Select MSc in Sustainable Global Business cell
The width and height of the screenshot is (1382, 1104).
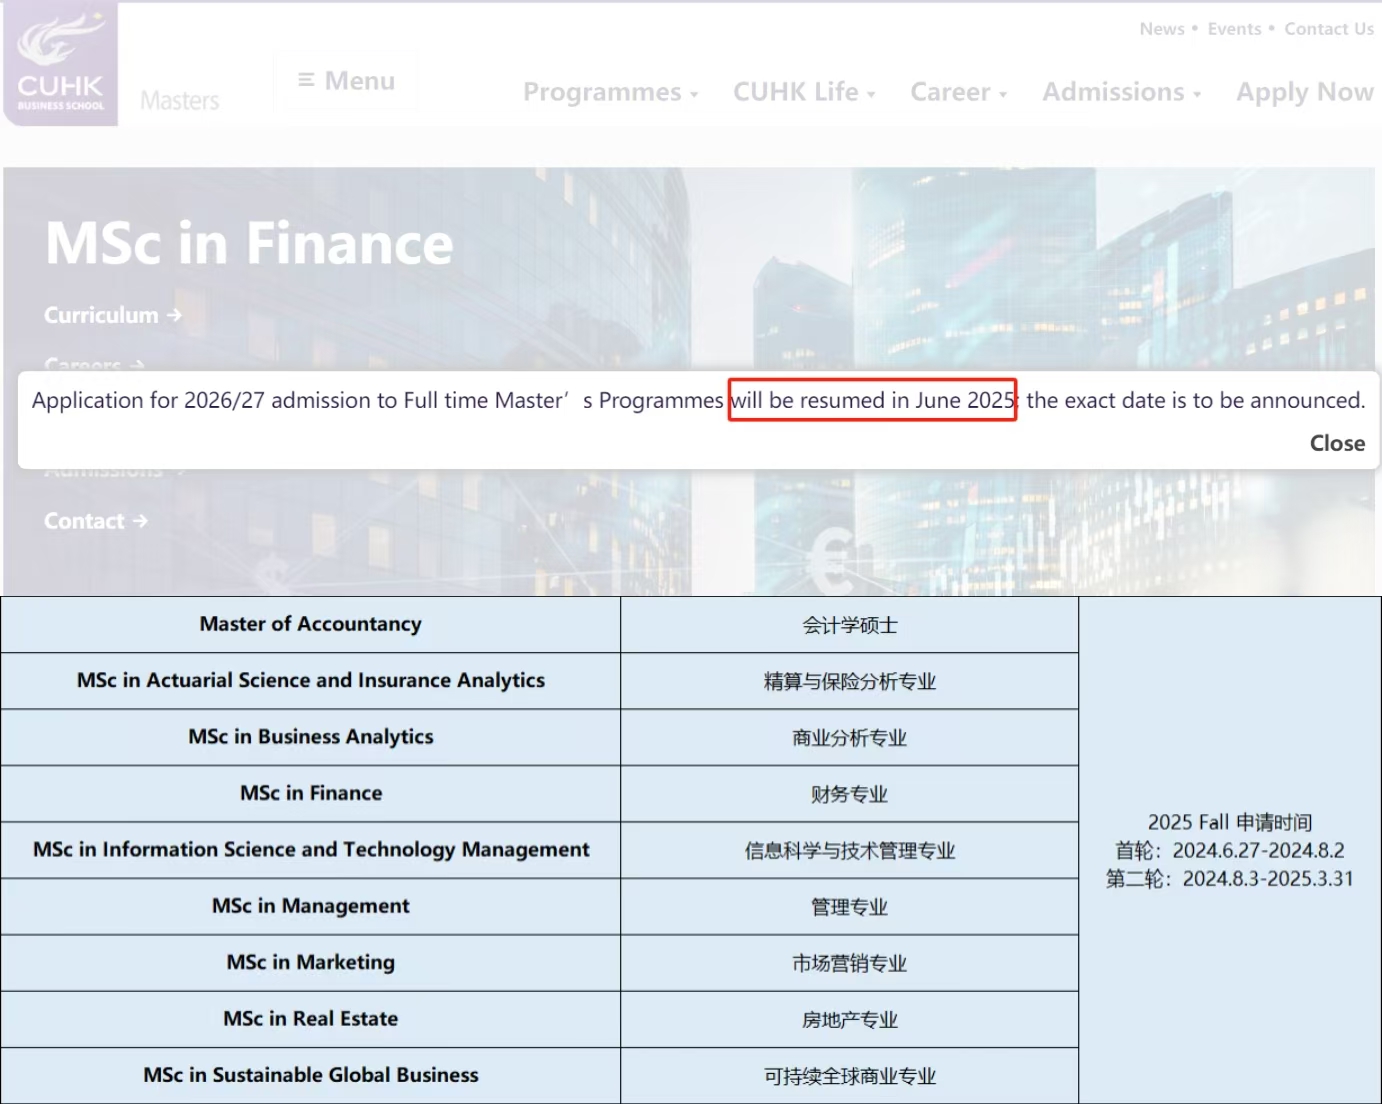tap(310, 1076)
